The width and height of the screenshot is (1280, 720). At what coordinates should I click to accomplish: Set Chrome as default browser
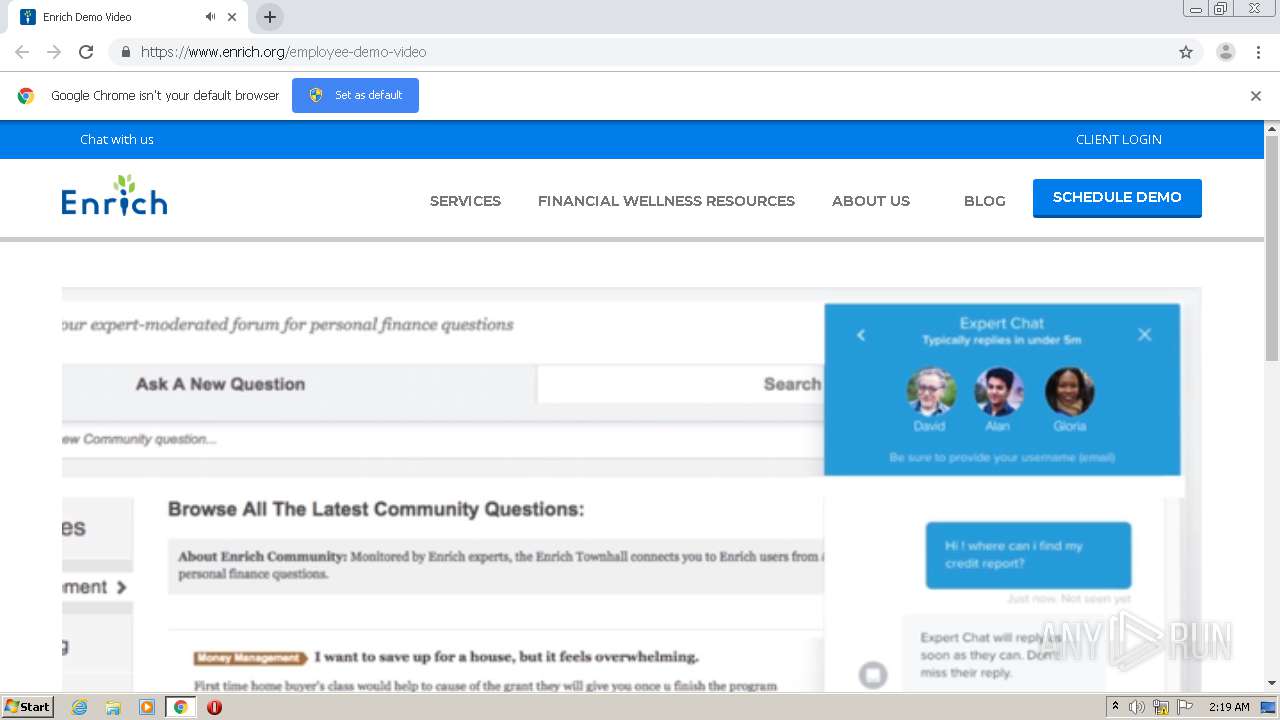point(355,95)
